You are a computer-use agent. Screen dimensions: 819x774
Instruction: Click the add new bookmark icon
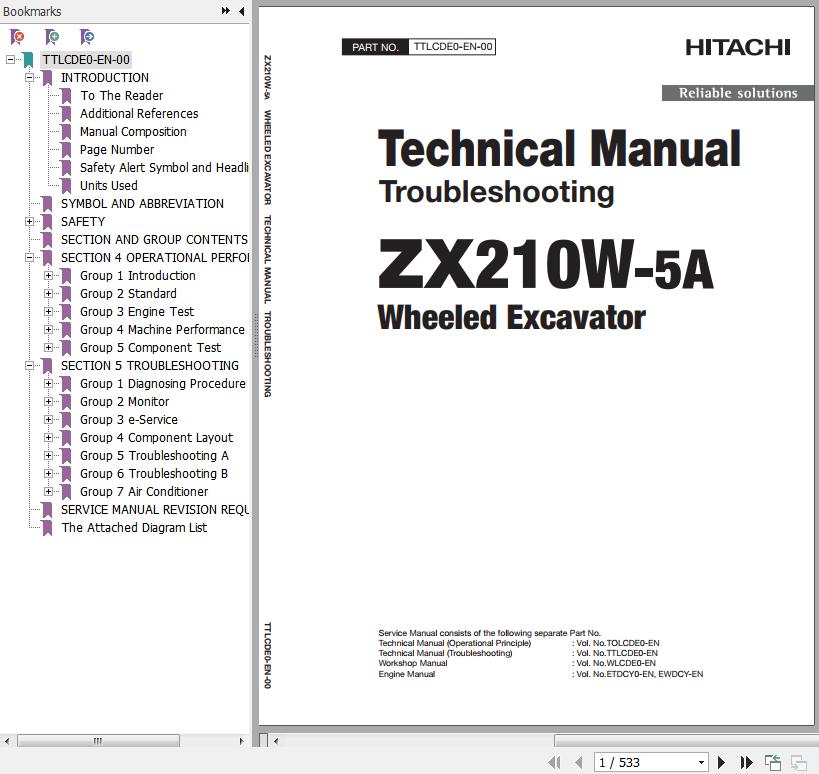[x=52, y=37]
